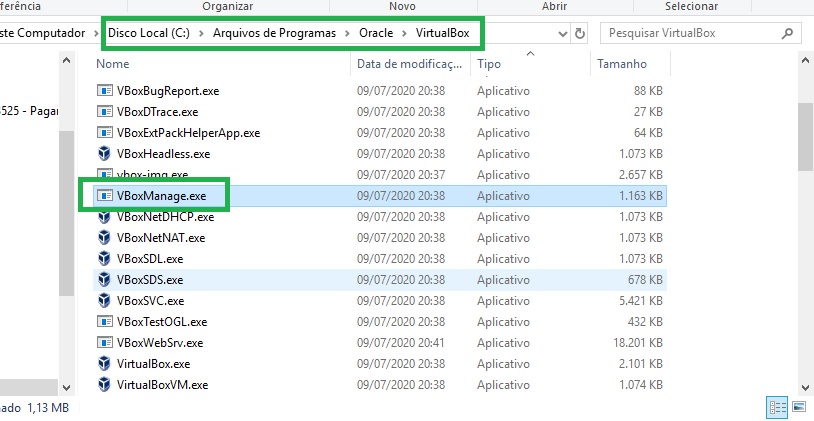The width and height of the screenshot is (814, 421).
Task: Click the Selecionar ribbon group label
Action: 691,6
